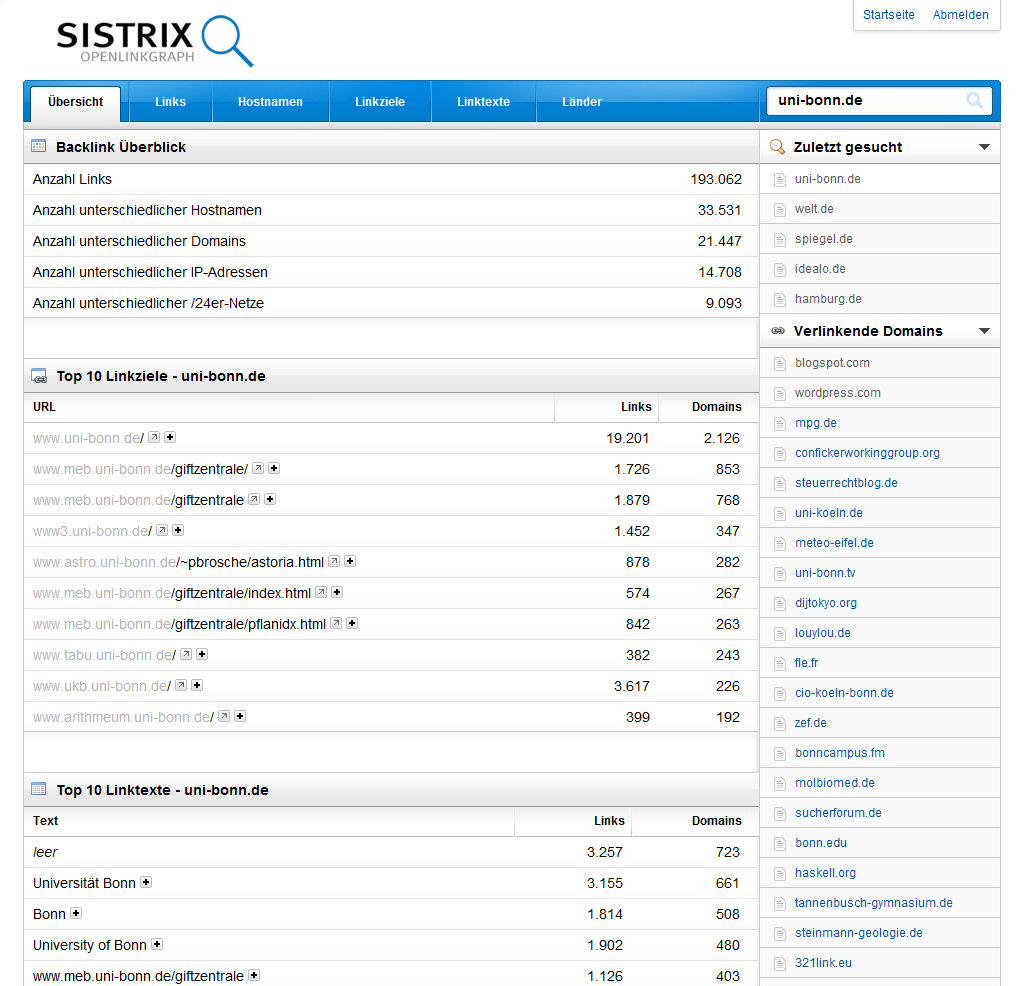
Task: Click page icon beside blogspot.com
Action: (780, 363)
